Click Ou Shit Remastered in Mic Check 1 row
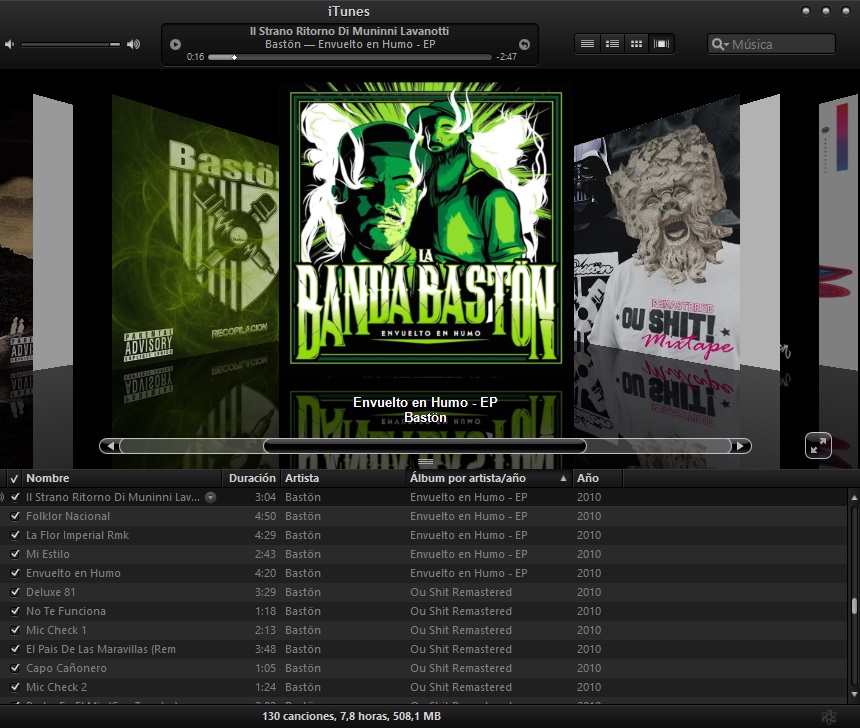Image resolution: width=860 pixels, height=728 pixels. click(461, 630)
